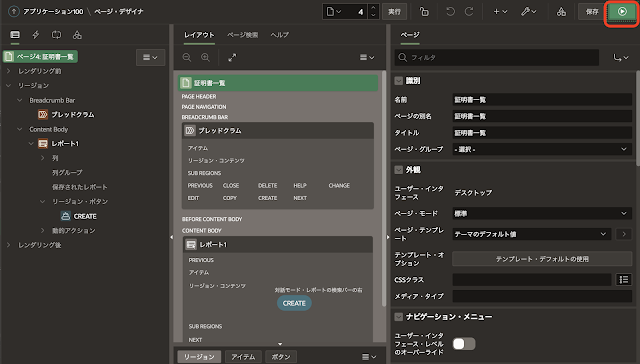Image resolution: width=640 pixels, height=364 pixels.
Task: Open the utilities wrench menu
Action: [529, 12]
